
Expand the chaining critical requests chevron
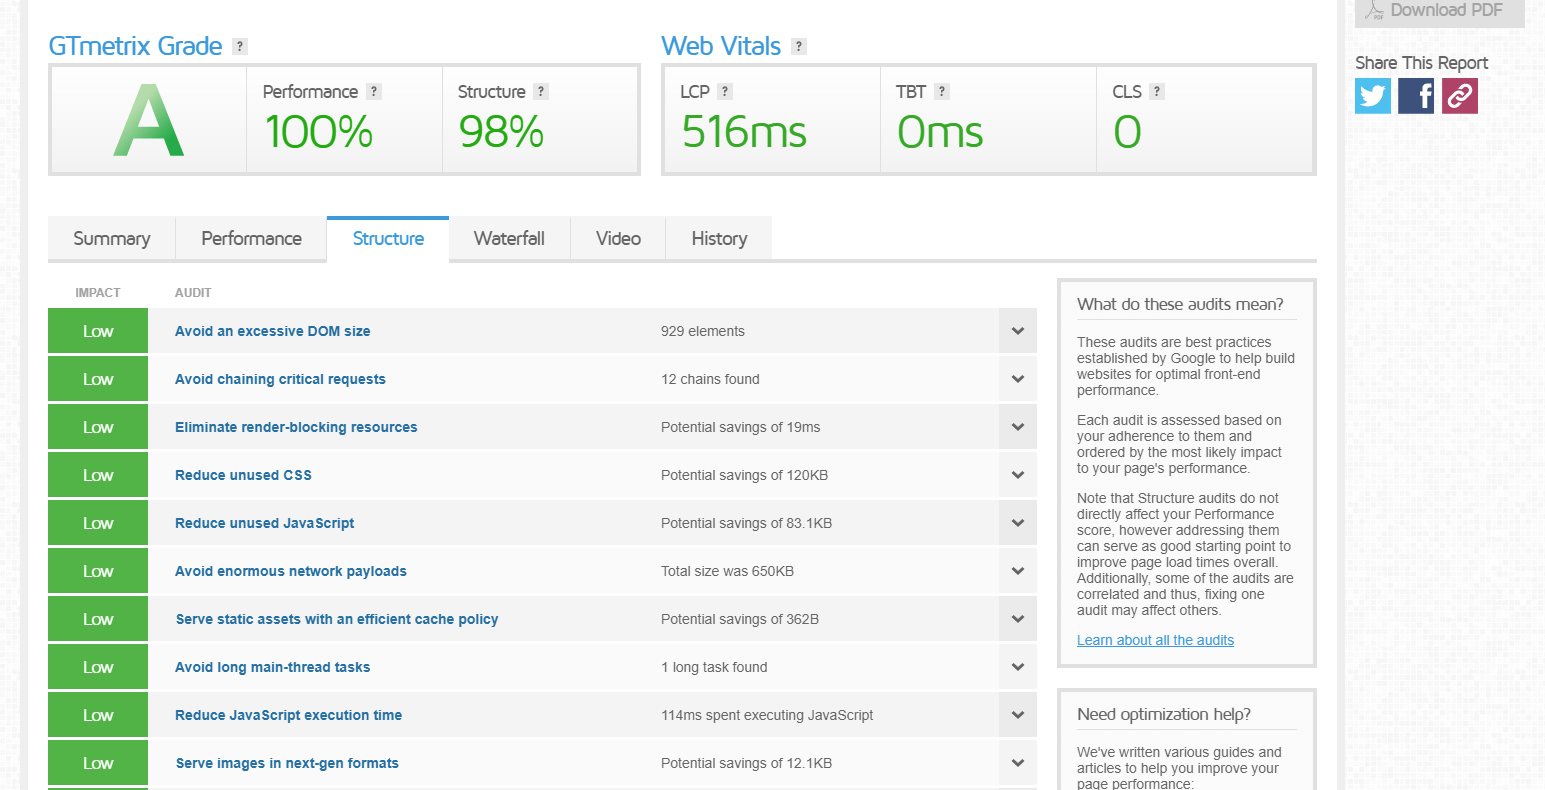[1018, 379]
